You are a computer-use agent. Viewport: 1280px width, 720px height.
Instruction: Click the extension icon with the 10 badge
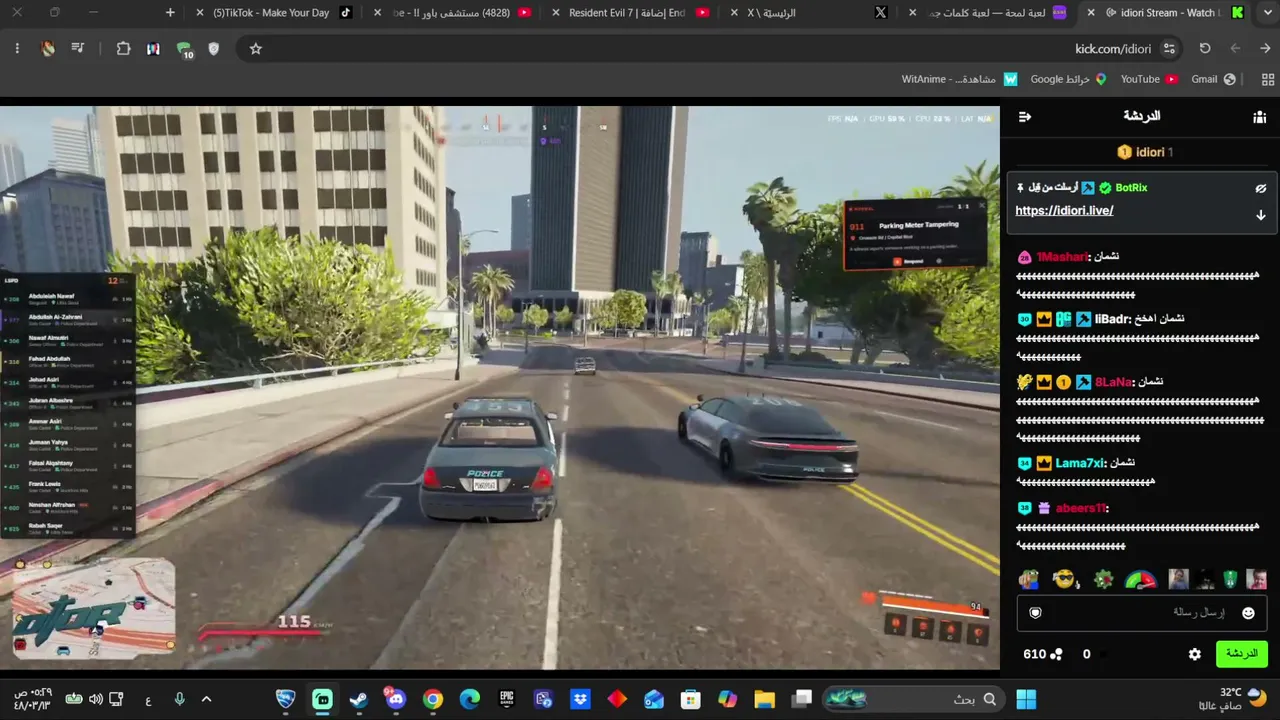click(x=184, y=50)
